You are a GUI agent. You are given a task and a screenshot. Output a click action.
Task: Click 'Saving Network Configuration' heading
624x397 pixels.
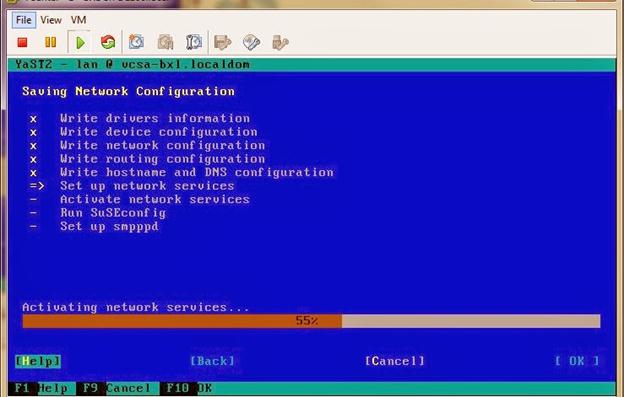coord(128,91)
